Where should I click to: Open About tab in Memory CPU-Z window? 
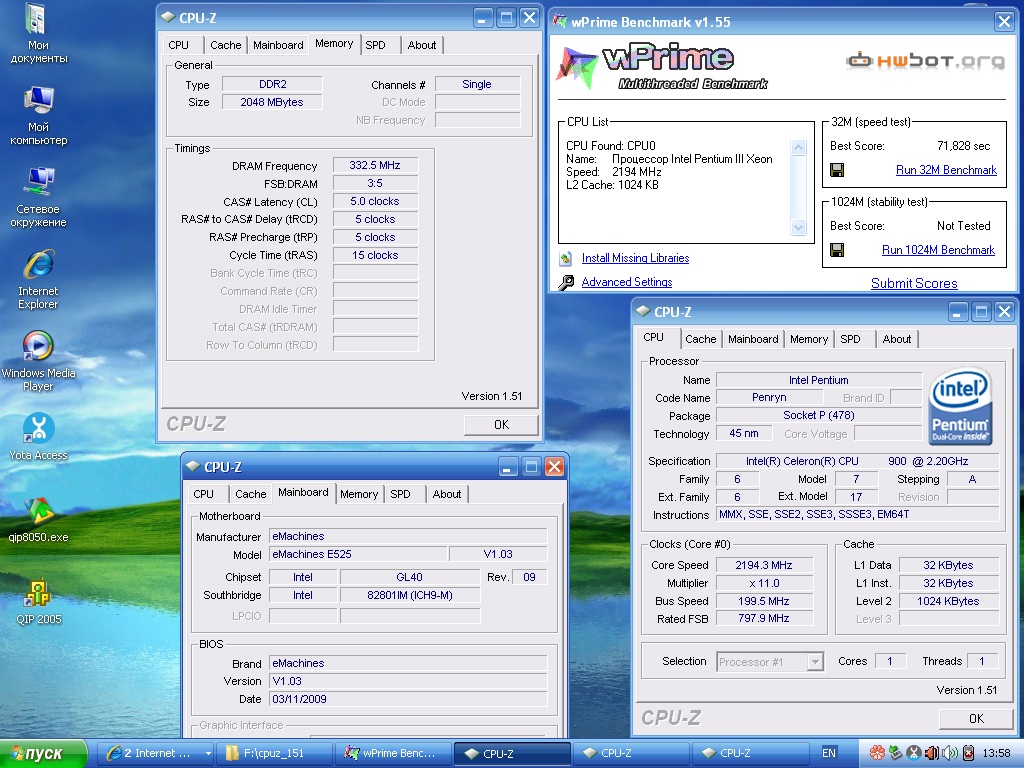point(421,45)
